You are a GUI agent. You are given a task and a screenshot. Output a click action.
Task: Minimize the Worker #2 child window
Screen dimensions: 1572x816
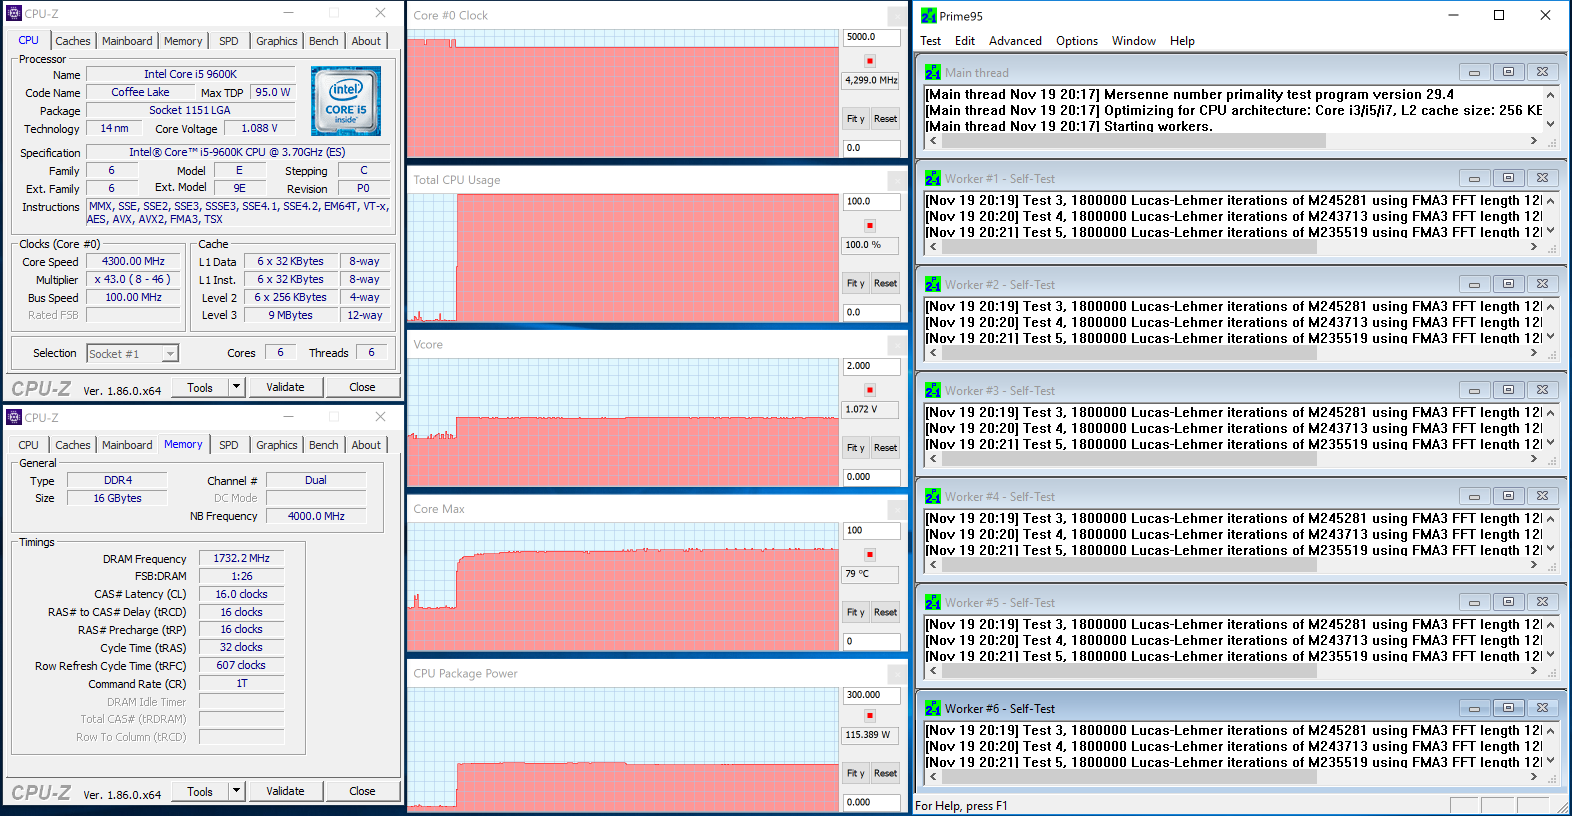[1474, 284]
